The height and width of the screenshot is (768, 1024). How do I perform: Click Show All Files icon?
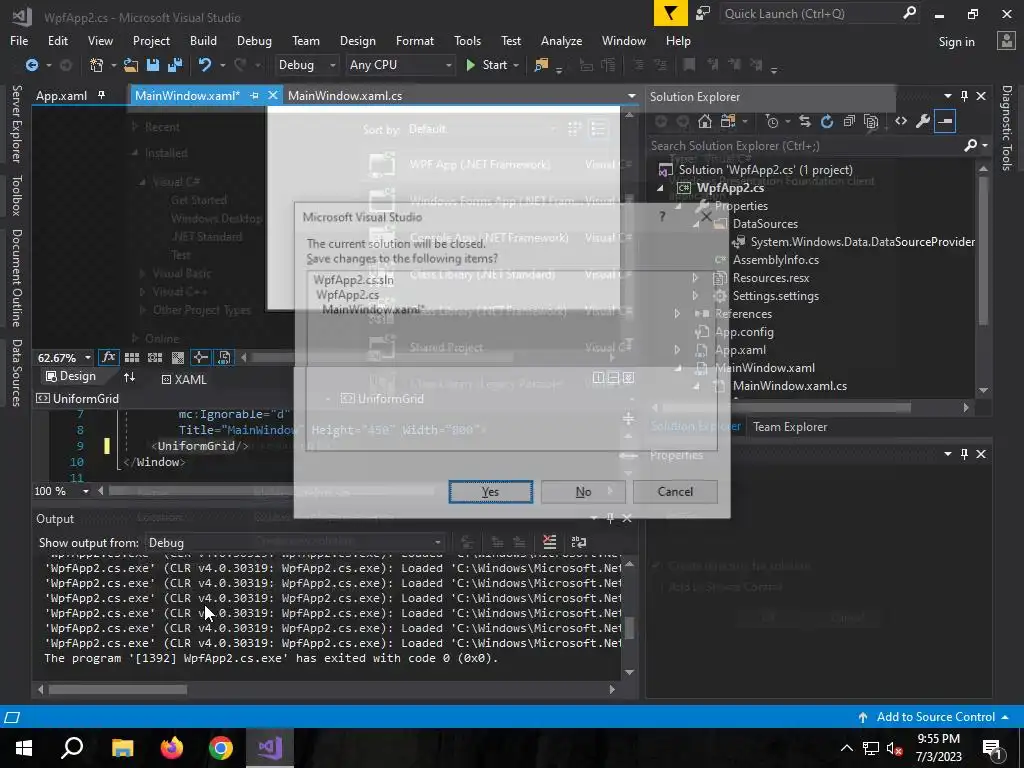[871, 121]
